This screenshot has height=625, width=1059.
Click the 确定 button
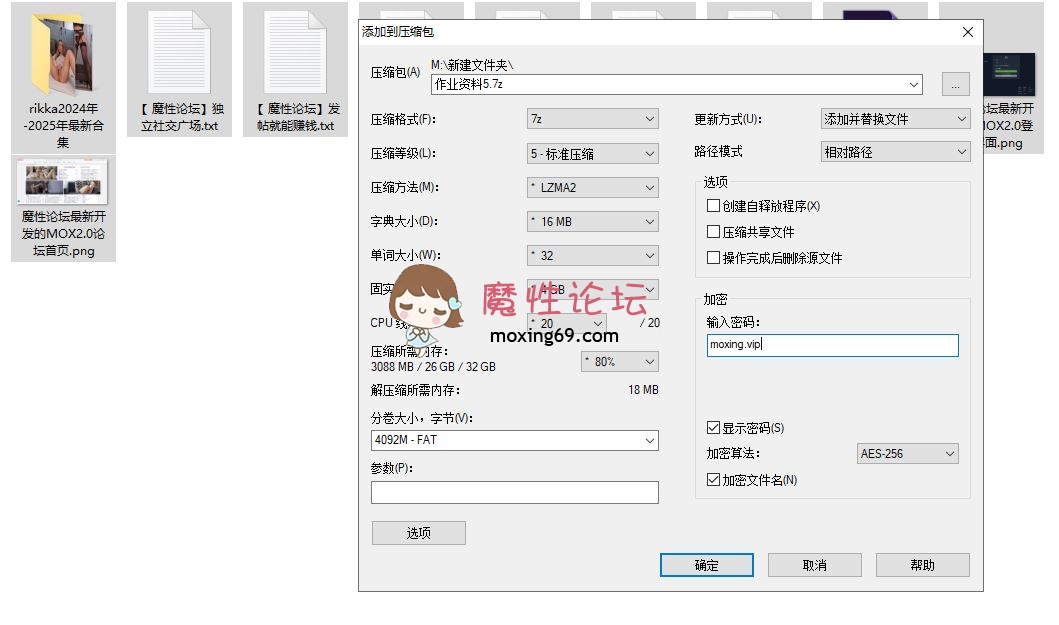tap(706, 564)
